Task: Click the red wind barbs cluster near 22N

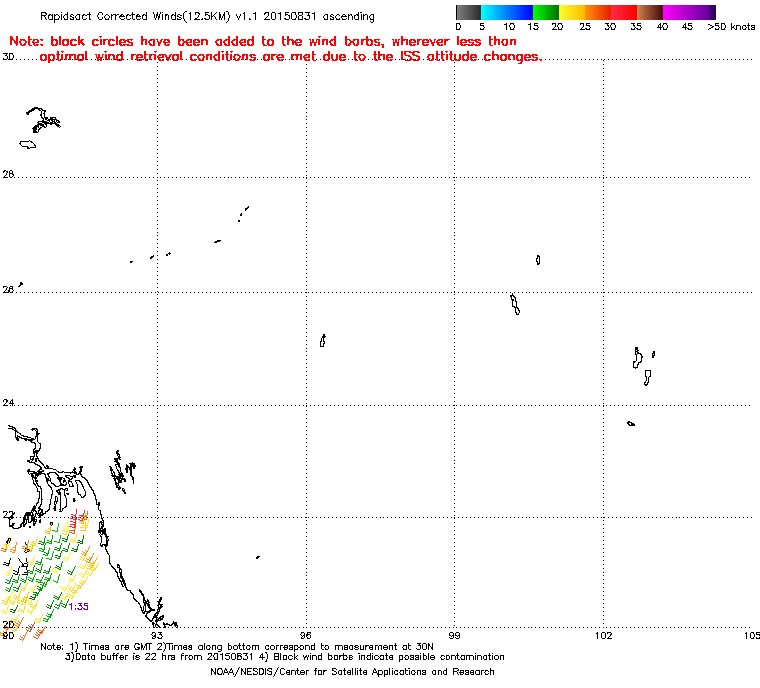Action: point(75,523)
